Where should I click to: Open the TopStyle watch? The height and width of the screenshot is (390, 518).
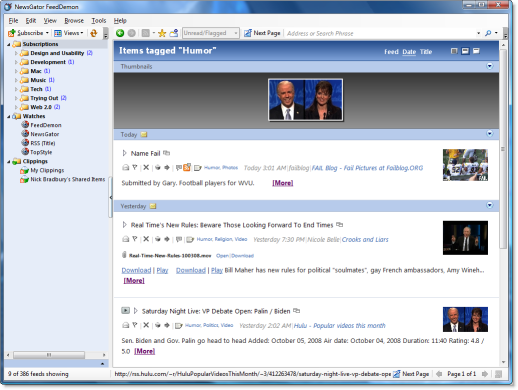click(41, 152)
